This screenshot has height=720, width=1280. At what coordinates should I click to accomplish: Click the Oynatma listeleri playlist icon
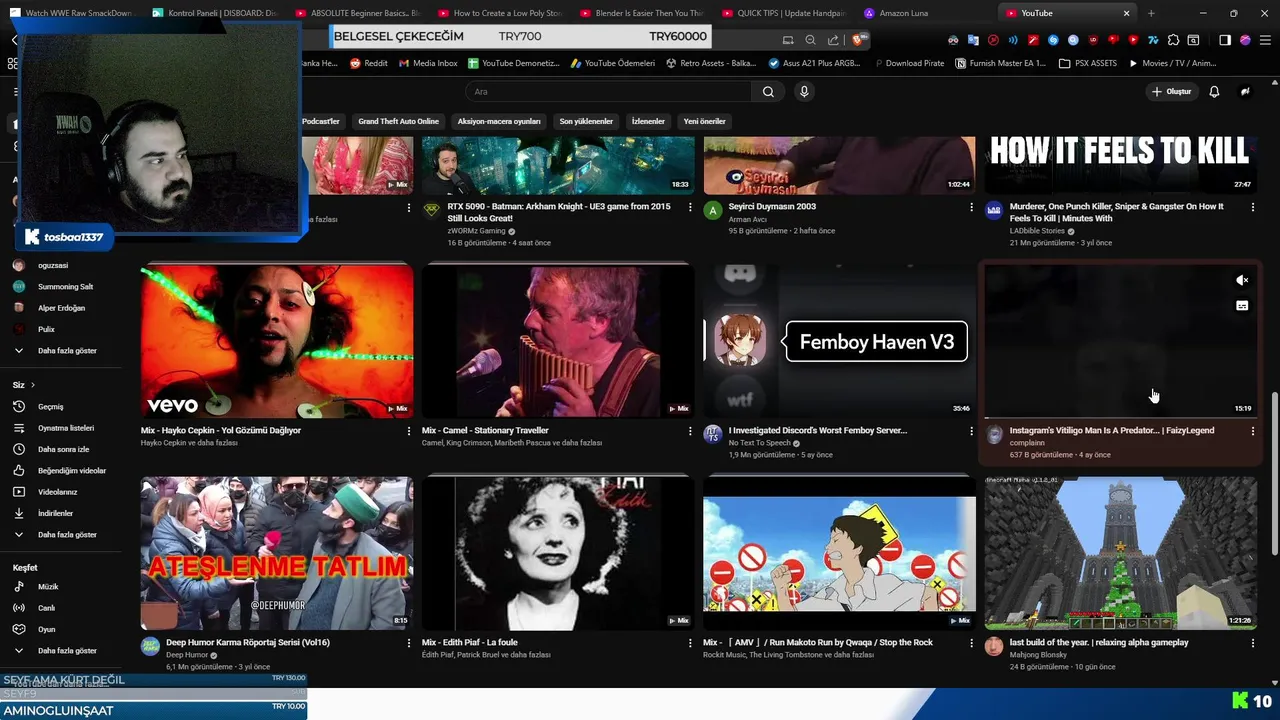pyautogui.click(x=18, y=428)
